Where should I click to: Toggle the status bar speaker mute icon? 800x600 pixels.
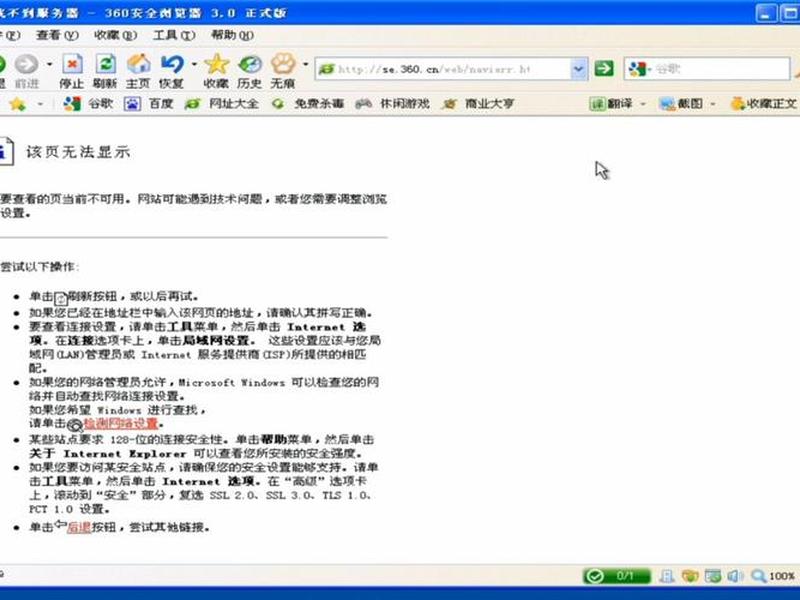[735, 576]
